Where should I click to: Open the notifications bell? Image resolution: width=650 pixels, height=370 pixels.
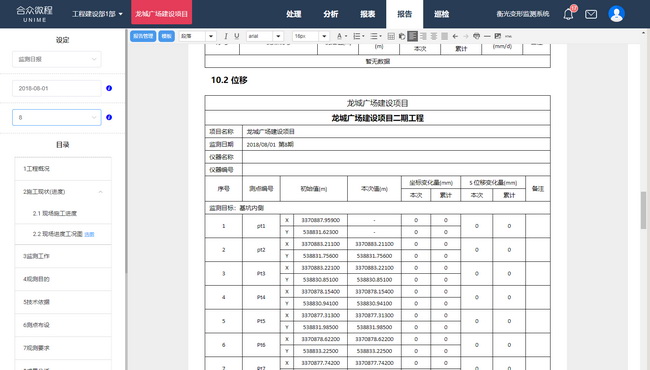click(568, 14)
